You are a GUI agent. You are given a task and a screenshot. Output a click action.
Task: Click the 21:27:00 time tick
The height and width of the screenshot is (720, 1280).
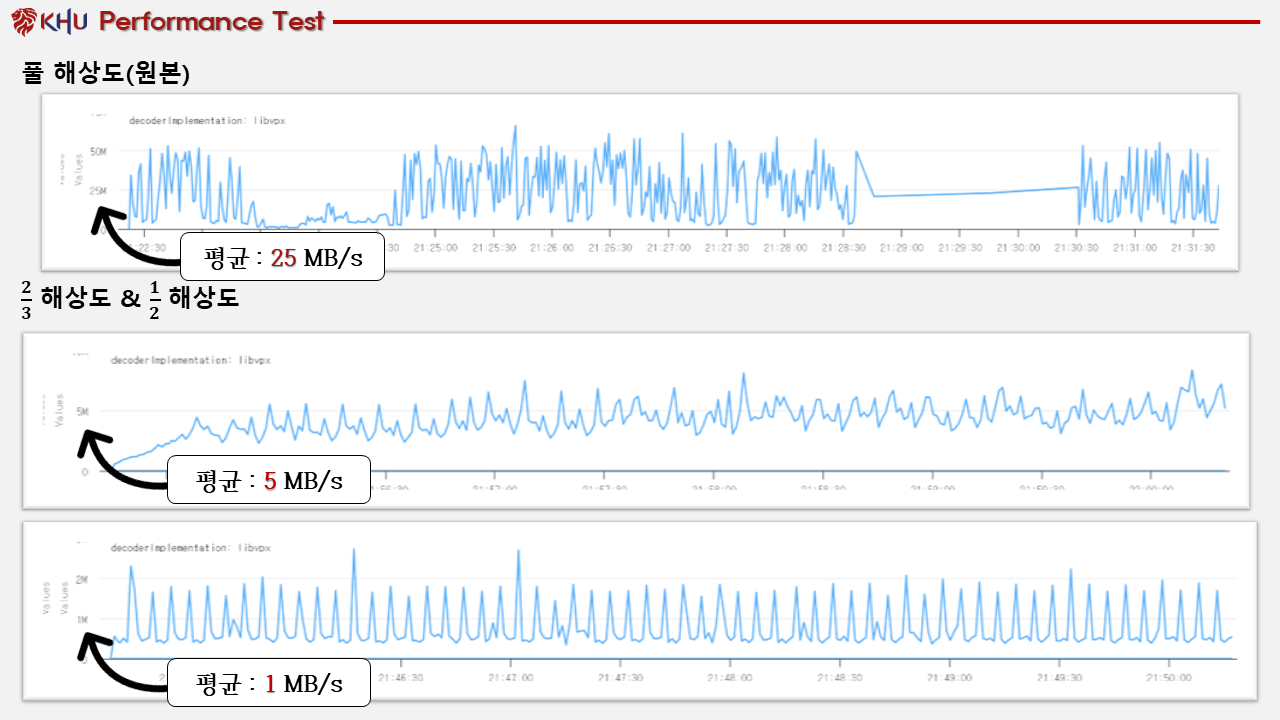(x=670, y=247)
